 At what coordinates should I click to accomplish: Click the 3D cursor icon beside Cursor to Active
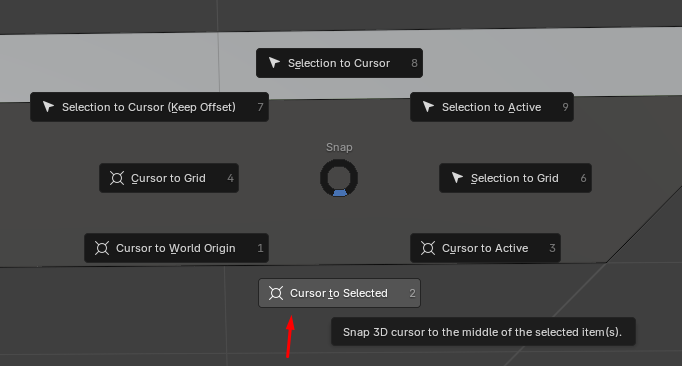coord(428,248)
